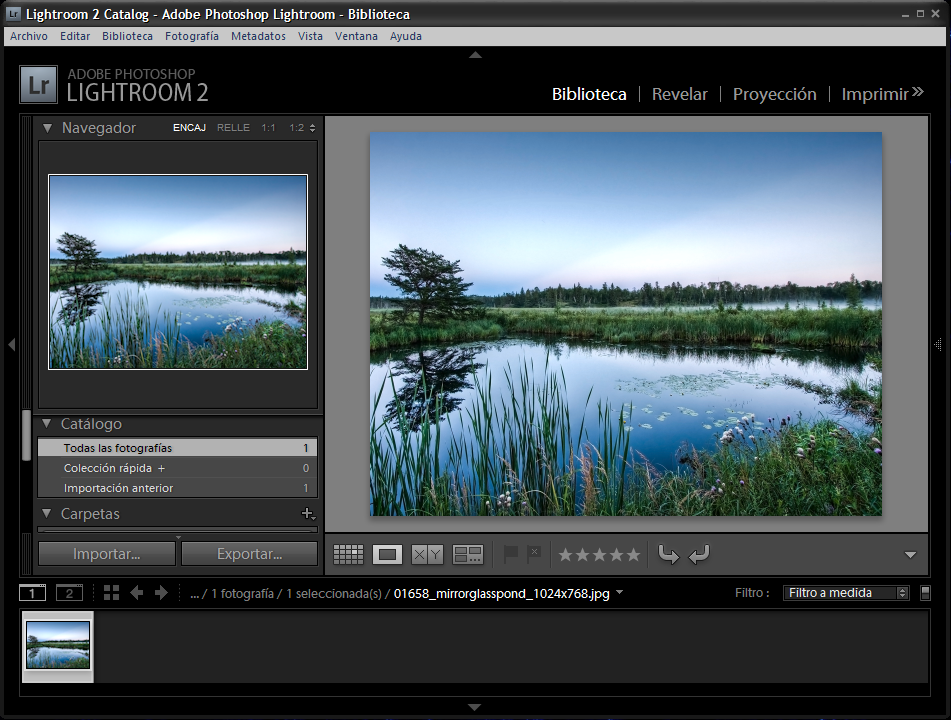Click the Importar... button
The width and height of the screenshot is (951, 720).
point(106,553)
